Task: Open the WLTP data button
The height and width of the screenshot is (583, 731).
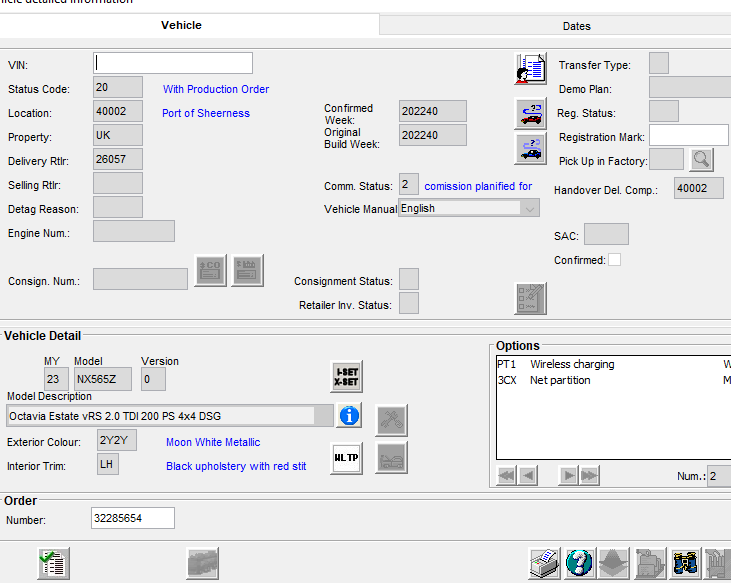Action: (346, 458)
